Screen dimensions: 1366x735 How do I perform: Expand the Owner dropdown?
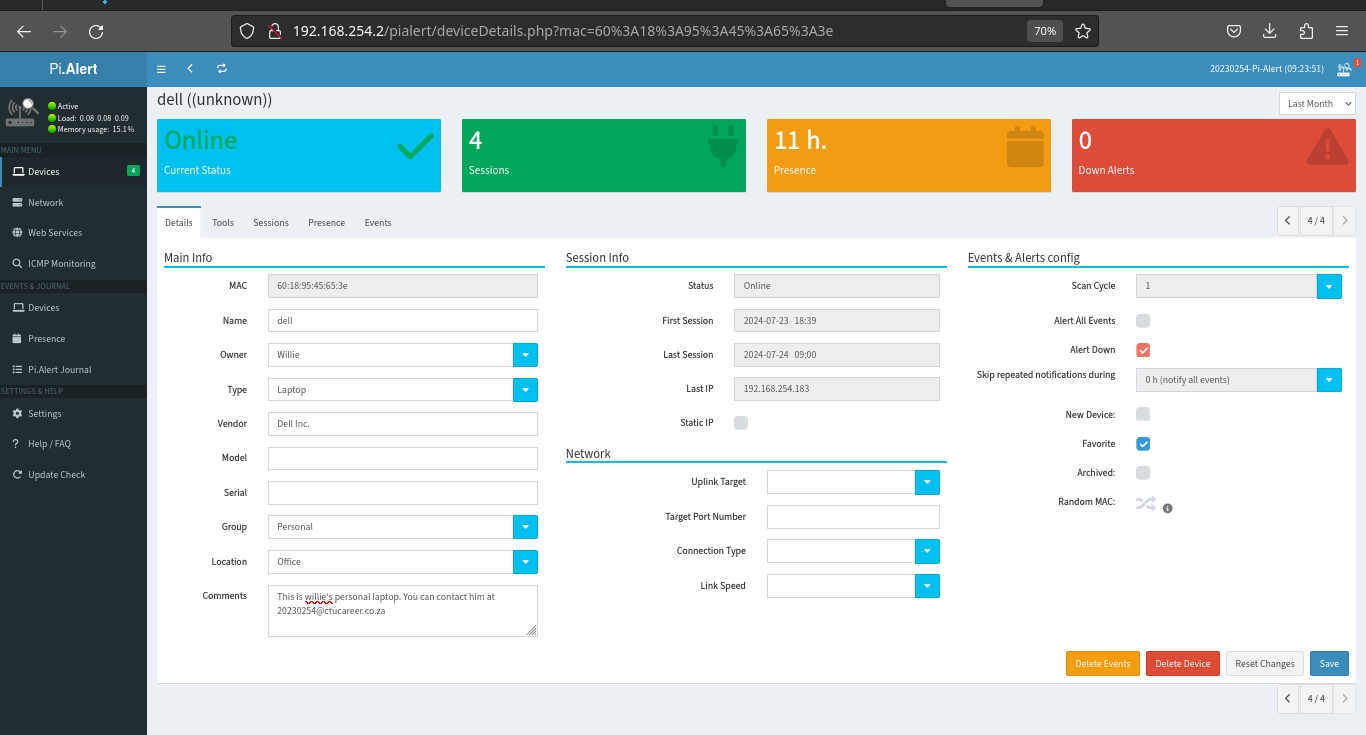(x=525, y=355)
